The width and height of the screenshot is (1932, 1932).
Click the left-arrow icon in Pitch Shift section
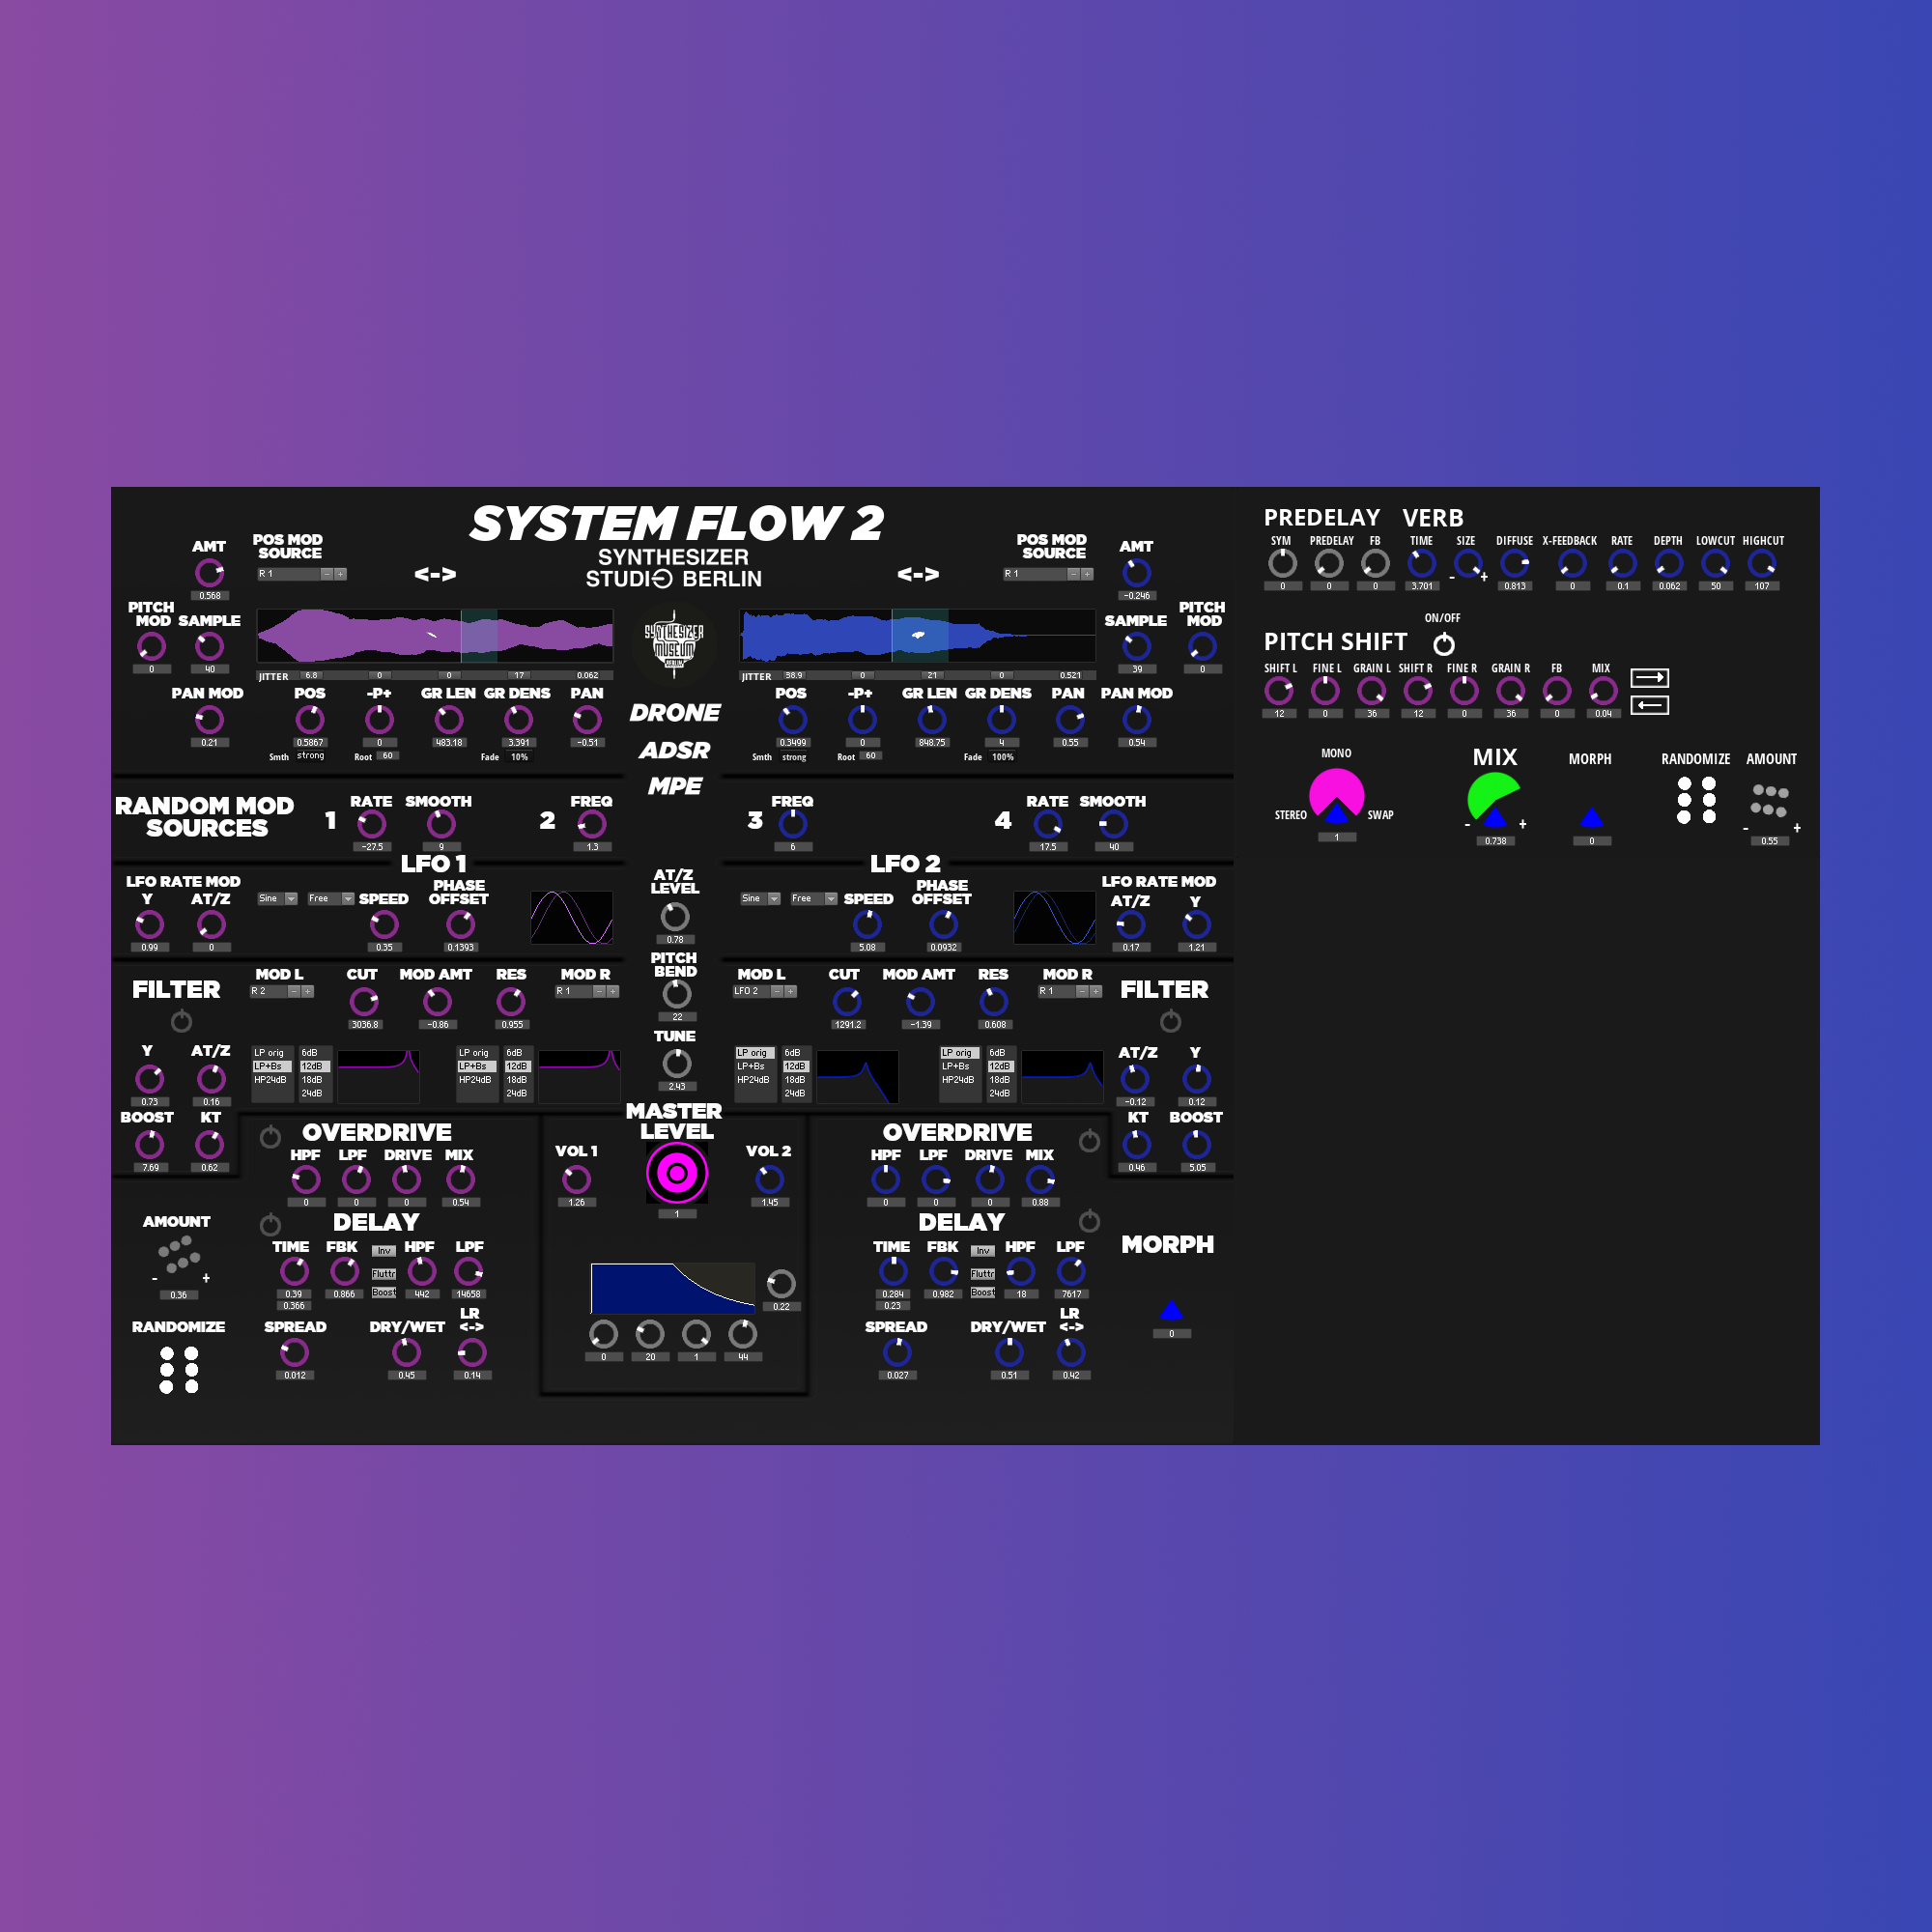click(1650, 705)
